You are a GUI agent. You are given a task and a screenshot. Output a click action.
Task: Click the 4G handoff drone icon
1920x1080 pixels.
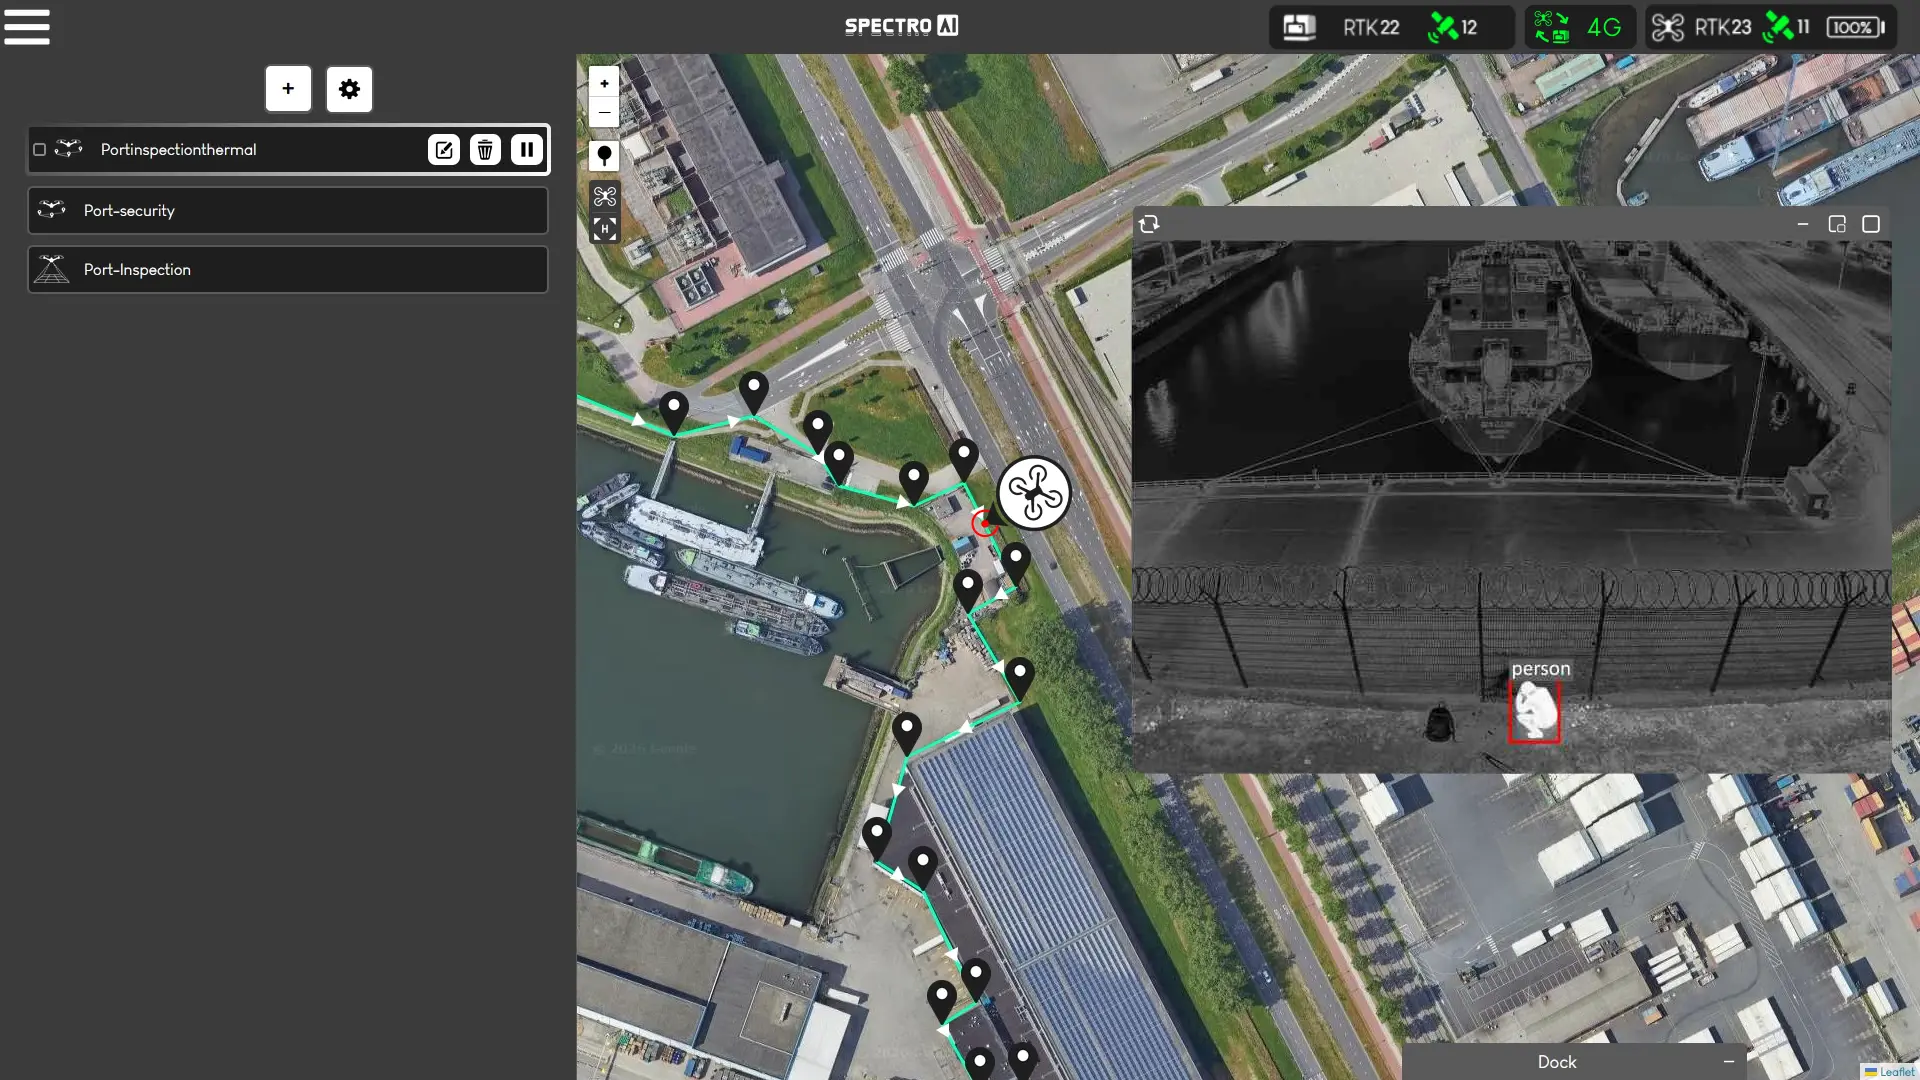click(x=1550, y=27)
